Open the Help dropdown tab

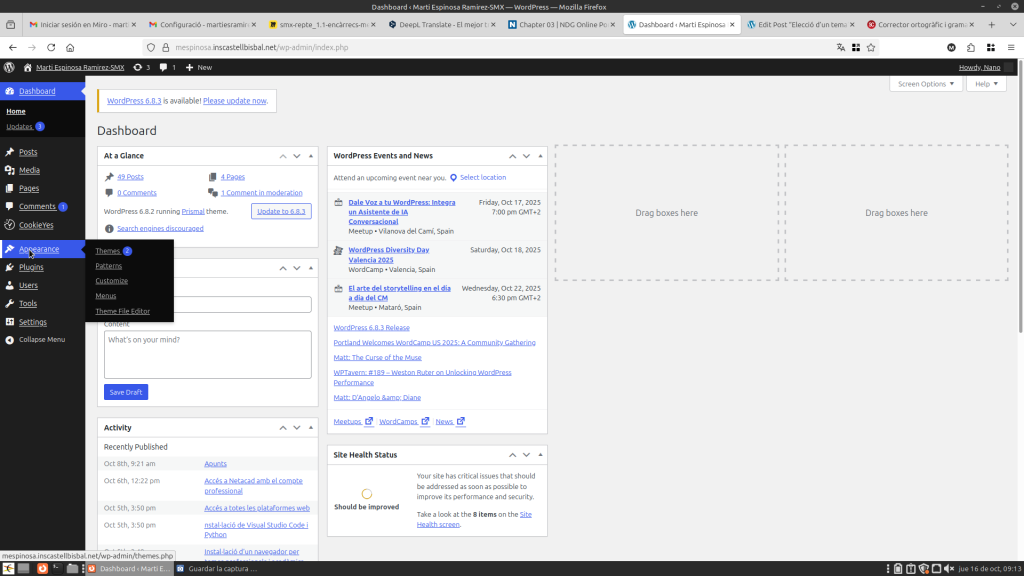(x=985, y=84)
